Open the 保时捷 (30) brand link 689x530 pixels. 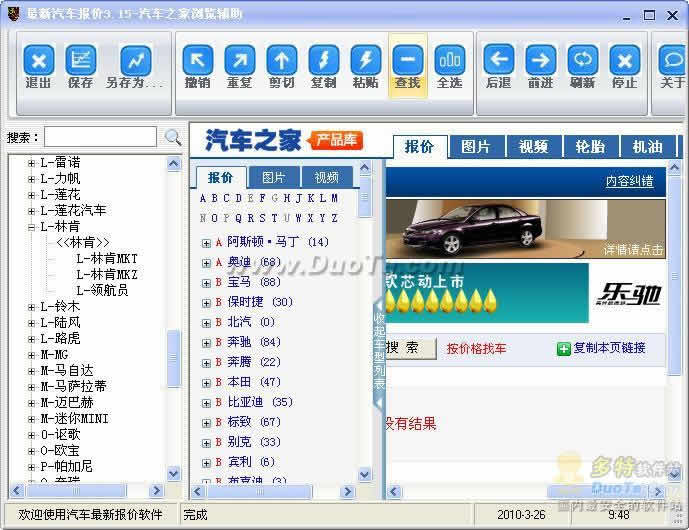point(260,302)
